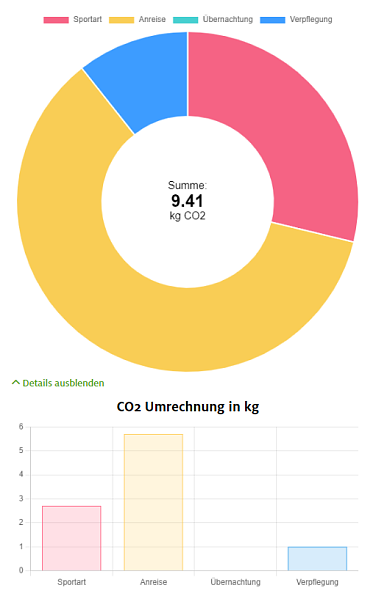This screenshot has height=599, width=376.
Task: Click the light blue Verpflegung bar
Action: click(x=317, y=559)
